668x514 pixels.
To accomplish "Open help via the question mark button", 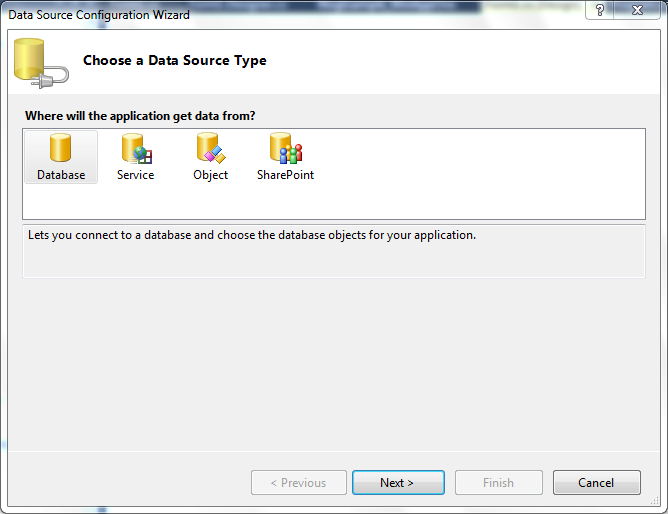I will click(599, 10).
